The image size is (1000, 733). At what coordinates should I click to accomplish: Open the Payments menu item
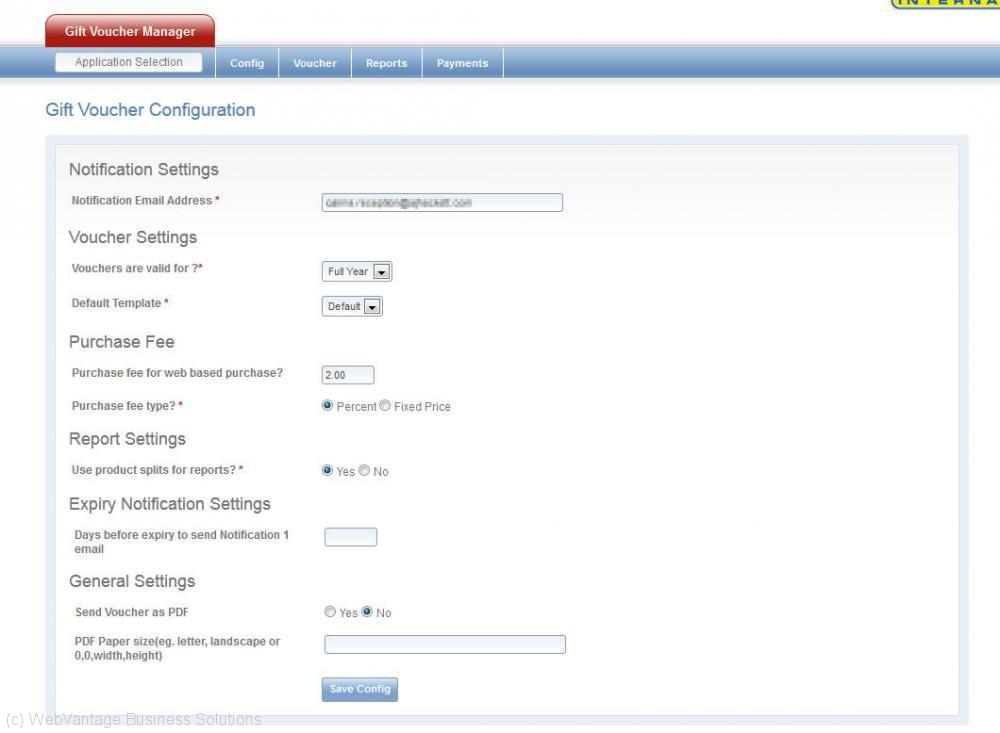[462, 63]
